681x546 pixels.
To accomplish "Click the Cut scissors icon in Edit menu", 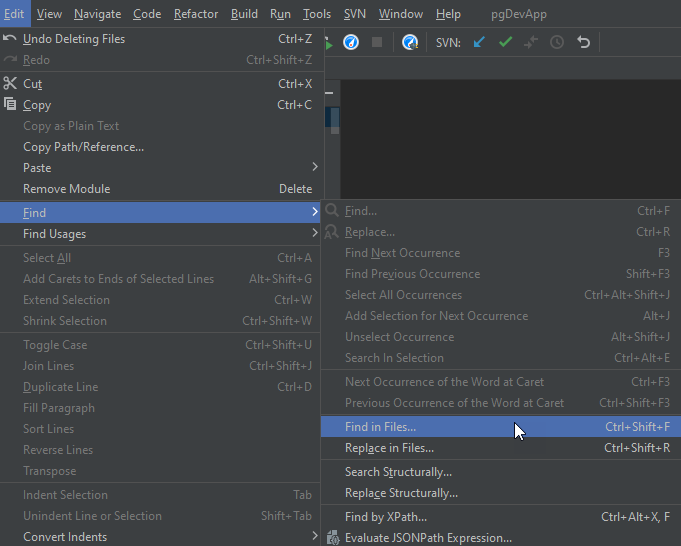I will click(x=11, y=84).
